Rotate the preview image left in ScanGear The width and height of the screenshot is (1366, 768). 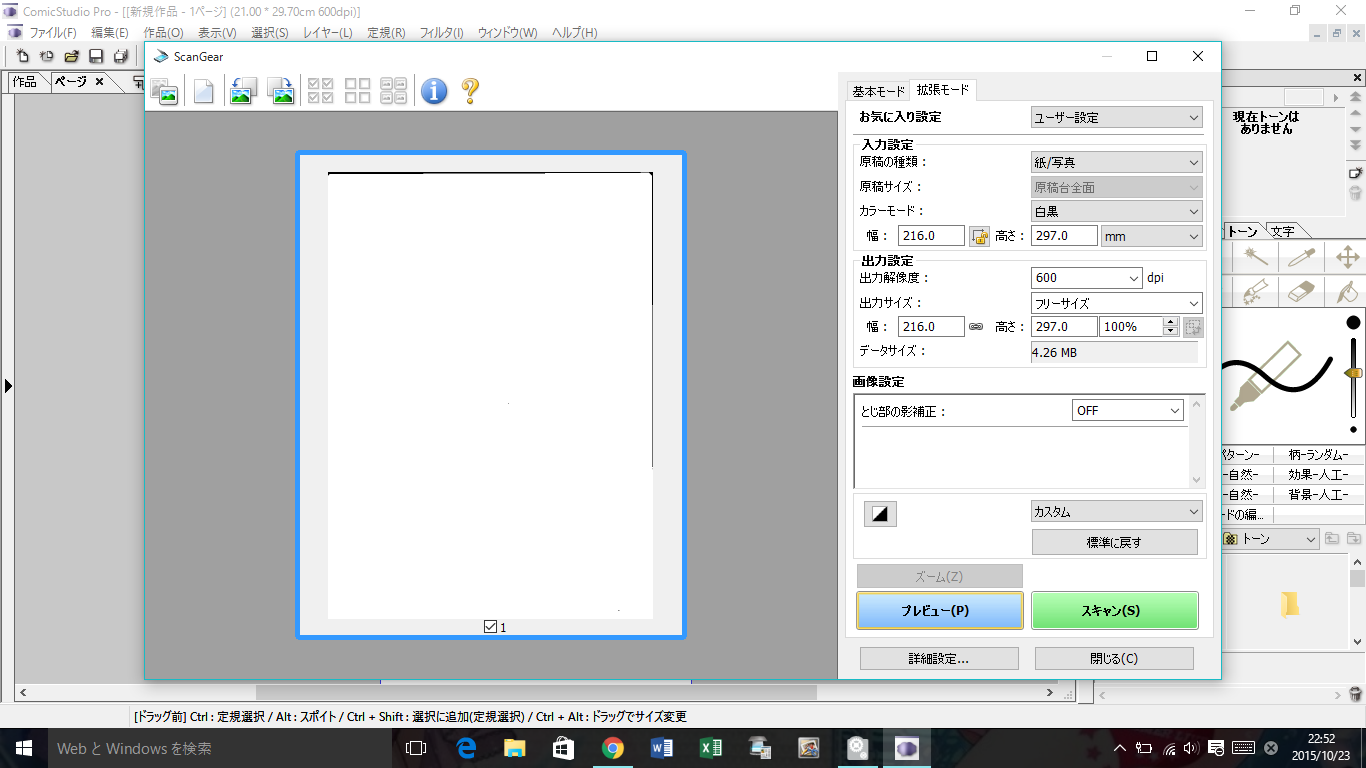click(x=243, y=91)
